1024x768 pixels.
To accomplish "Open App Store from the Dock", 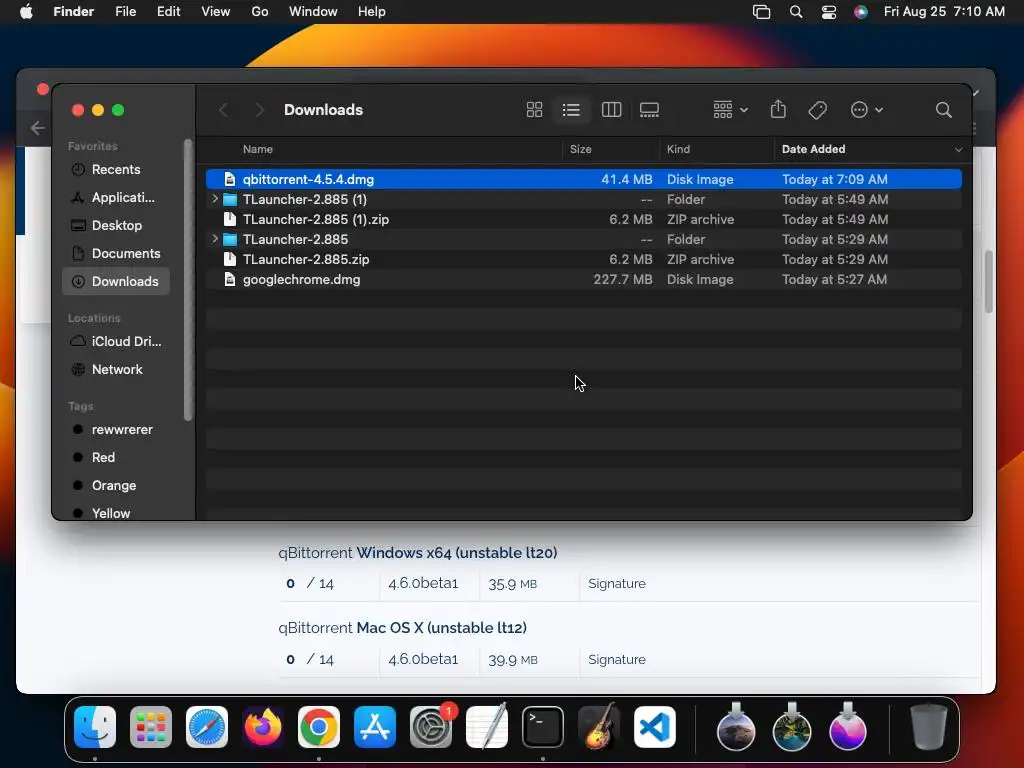I will (x=375, y=727).
